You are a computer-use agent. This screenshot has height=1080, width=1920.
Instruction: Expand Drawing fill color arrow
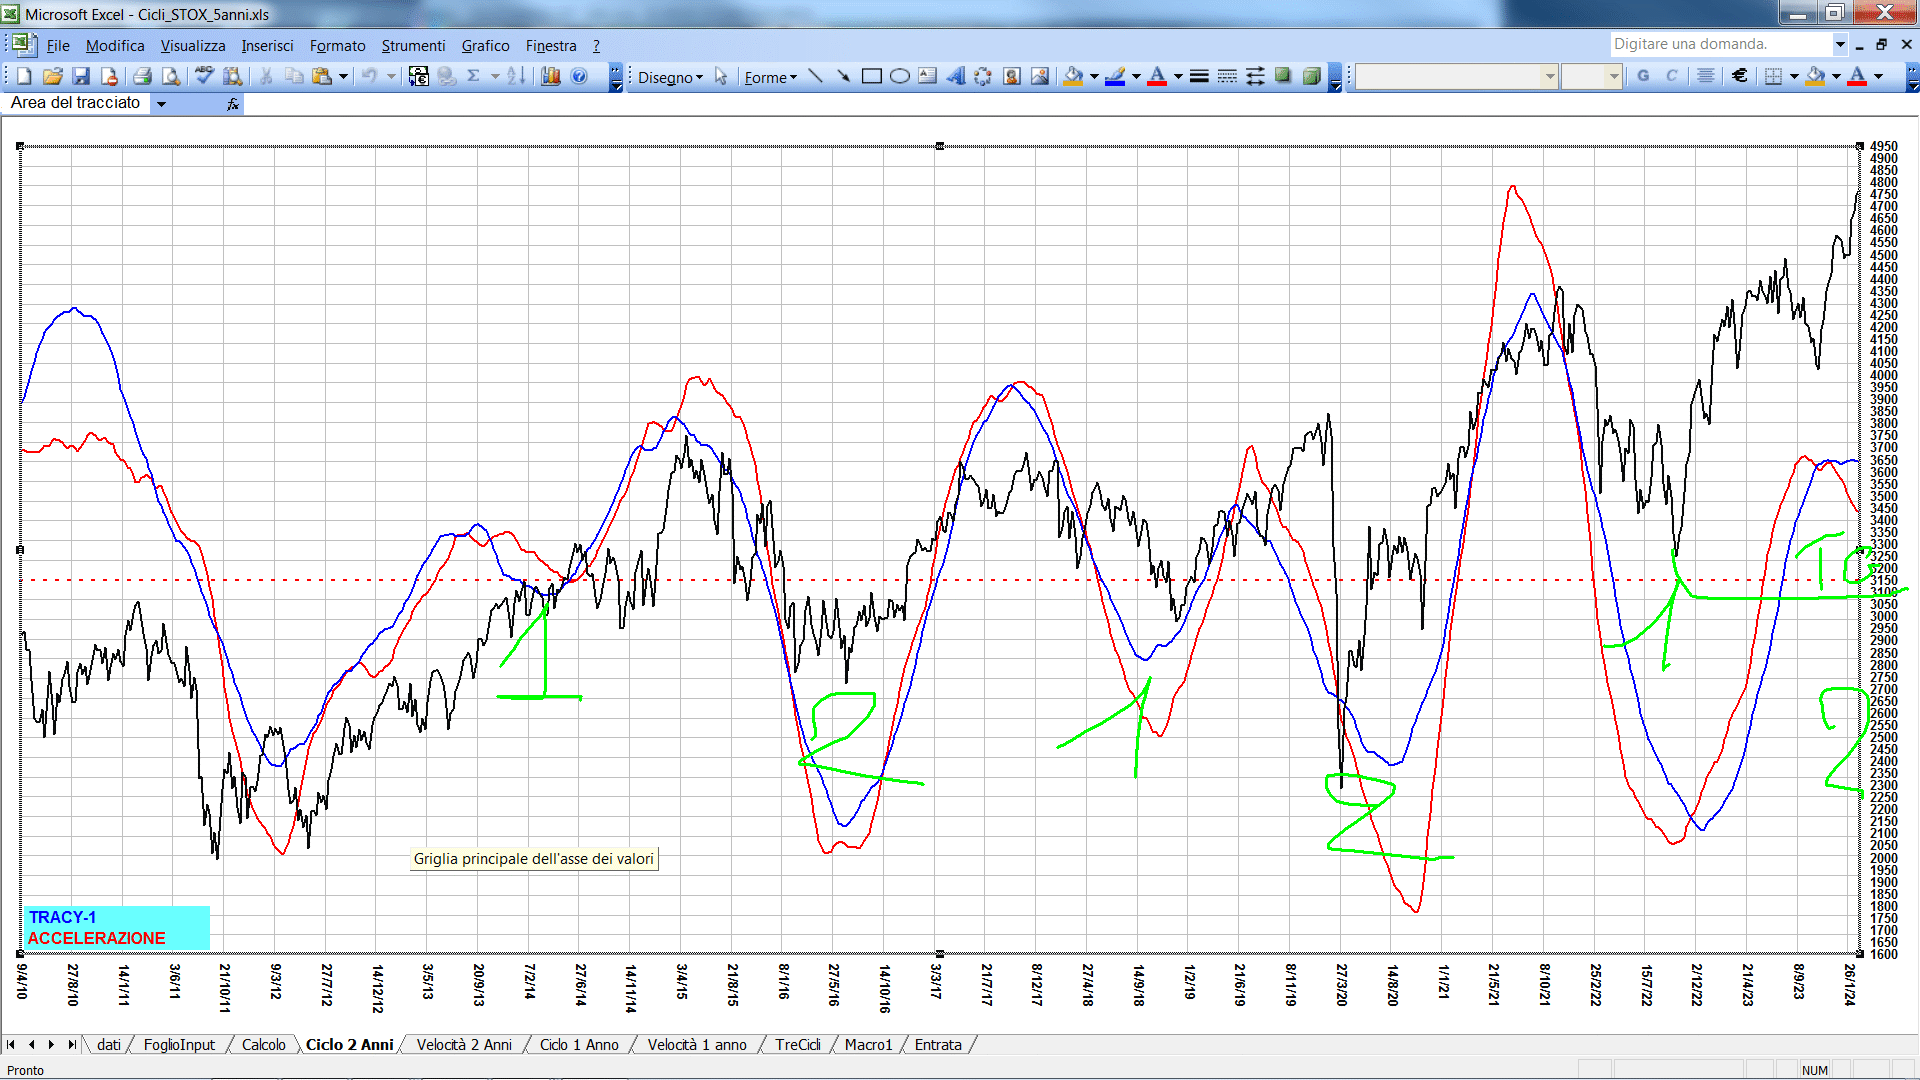click(1094, 76)
